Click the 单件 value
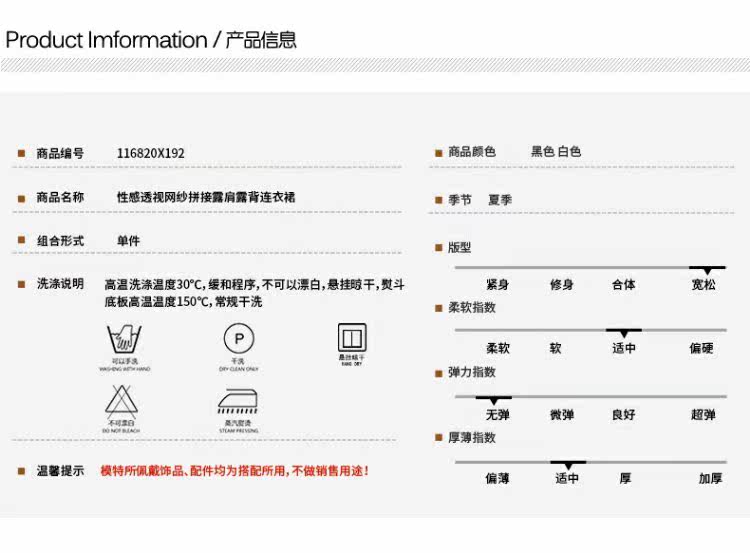Screen dimensions: 750x553 tap(129, 241)
